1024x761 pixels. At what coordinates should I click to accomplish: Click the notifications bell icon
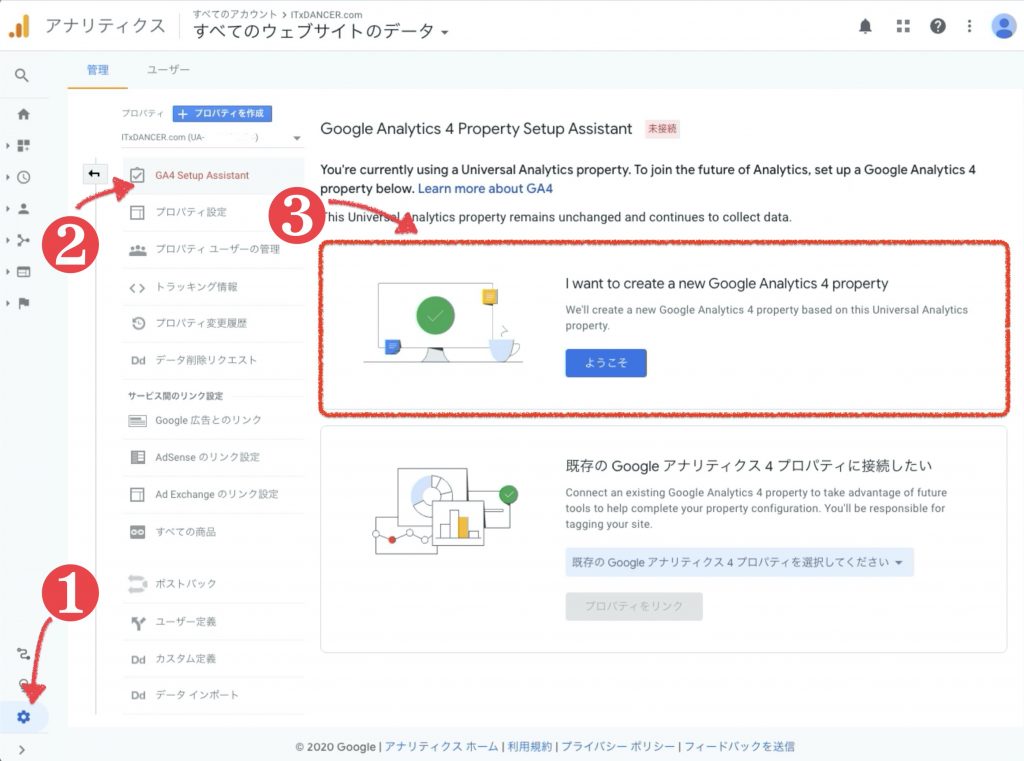point(865,27)
